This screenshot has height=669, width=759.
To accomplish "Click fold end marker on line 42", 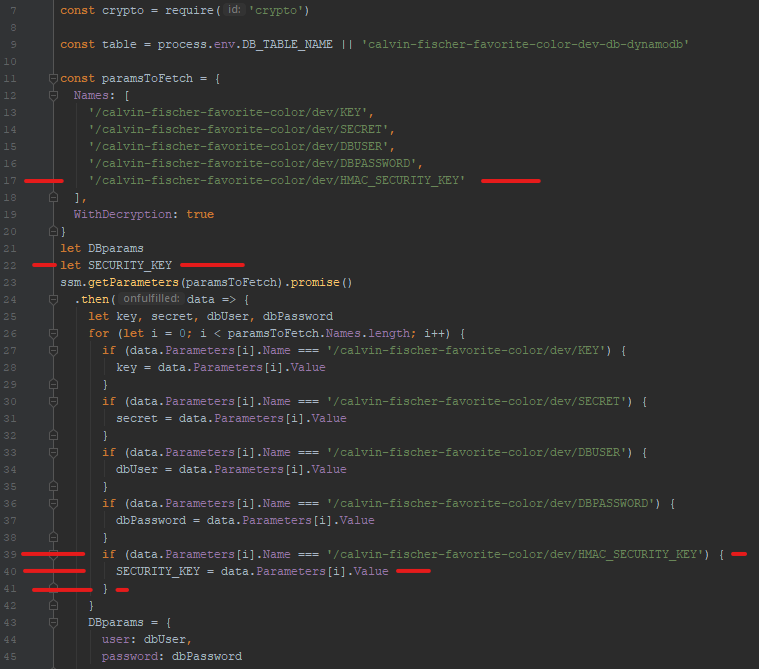I will [x=53, y=606].
